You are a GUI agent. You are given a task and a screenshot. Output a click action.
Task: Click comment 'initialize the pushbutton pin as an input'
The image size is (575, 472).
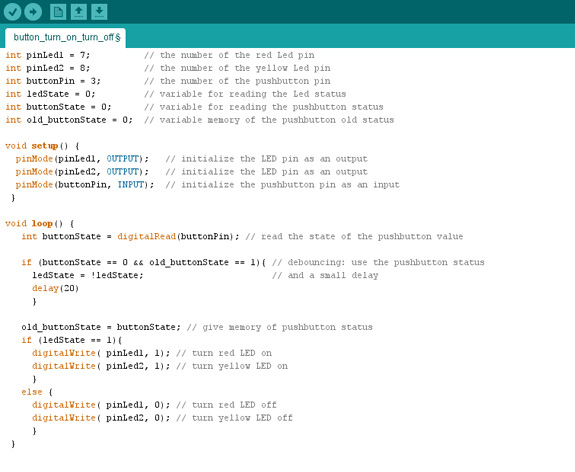point(290,184)
